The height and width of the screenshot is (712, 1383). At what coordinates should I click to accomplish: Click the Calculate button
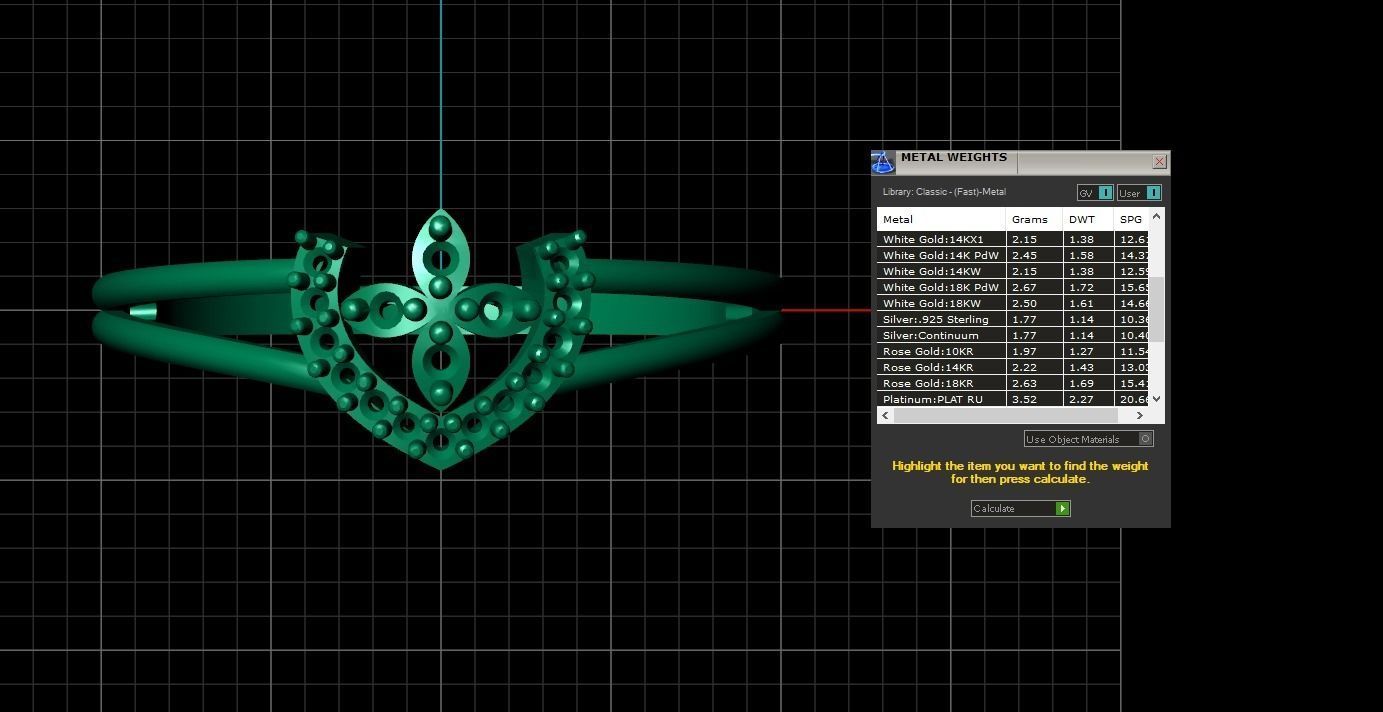[1020, 509]
